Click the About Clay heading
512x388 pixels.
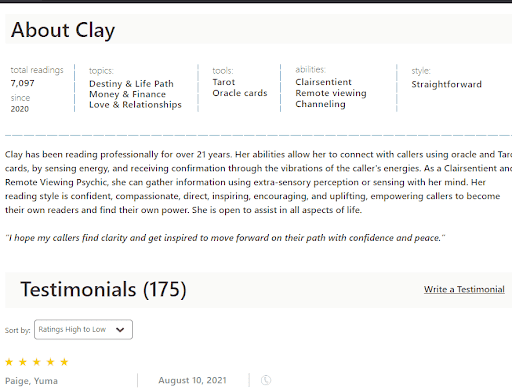(x=63, y=30)
